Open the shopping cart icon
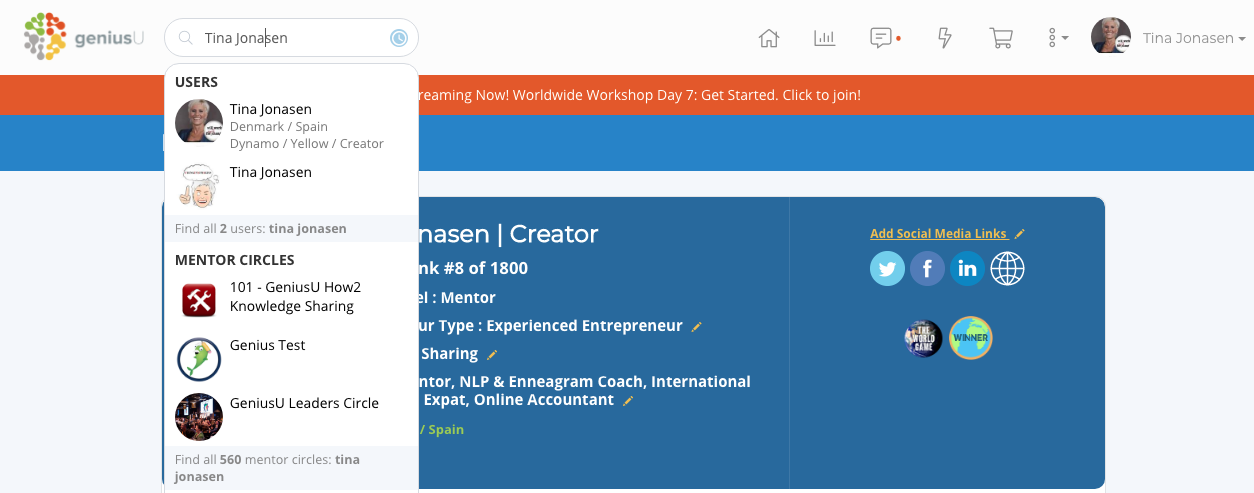The image size is (1254, 493). coord(1000,38)
